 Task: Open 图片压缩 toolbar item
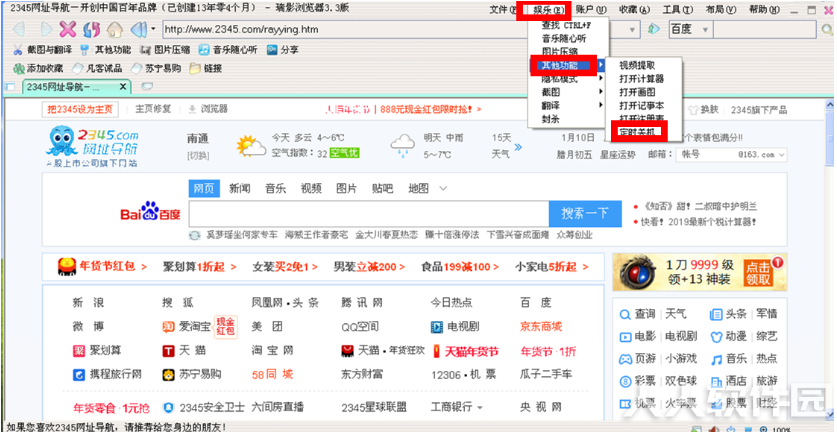click(165, 50)
